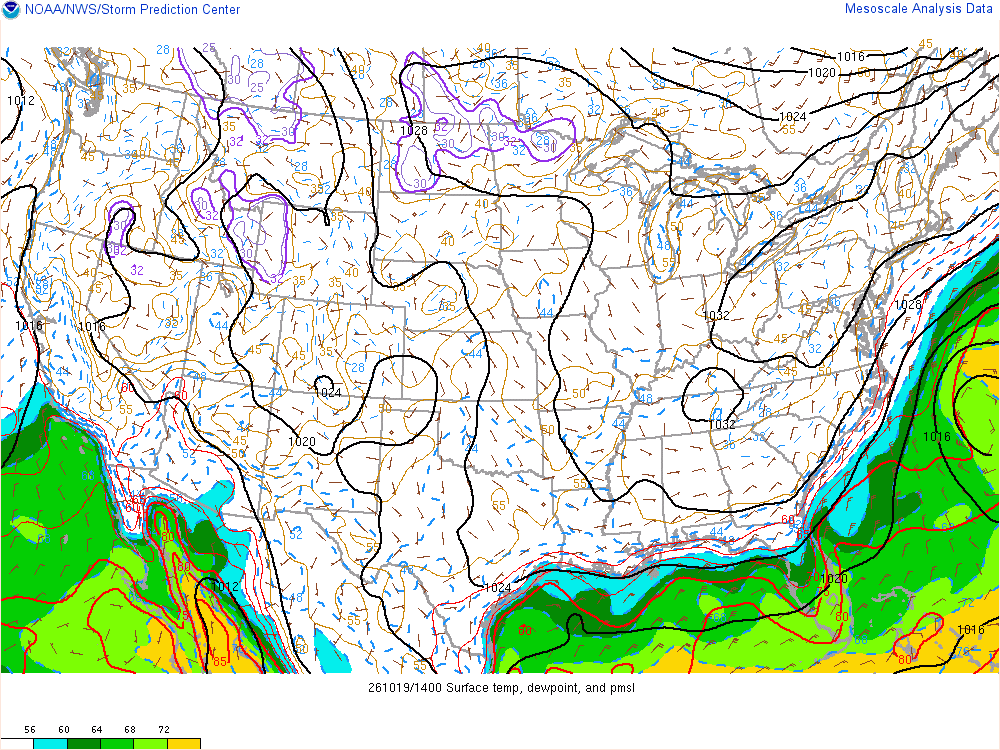This screenshot has height=750, width=1000.
Task: Pick the medium green legend swatch
Action: pos(117,744)
